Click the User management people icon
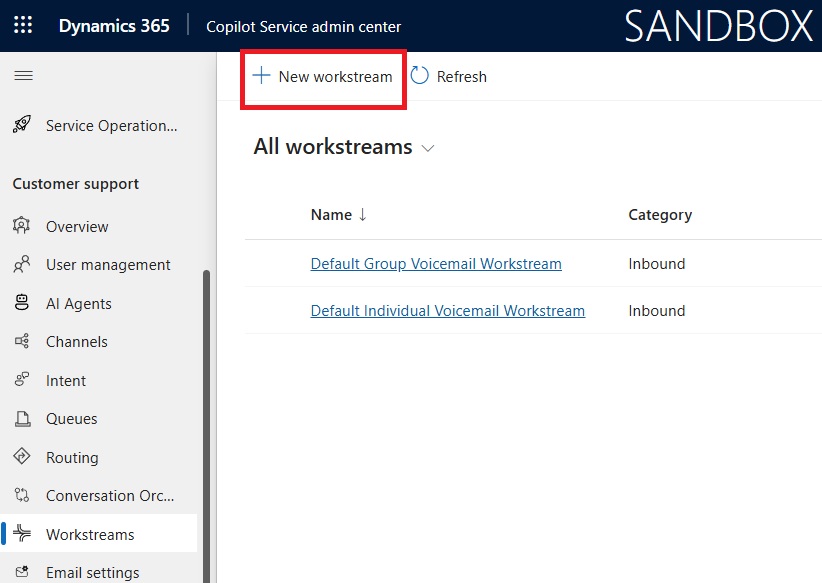The width and height of the screenshot is (822, 583). (x=21, y=264)
